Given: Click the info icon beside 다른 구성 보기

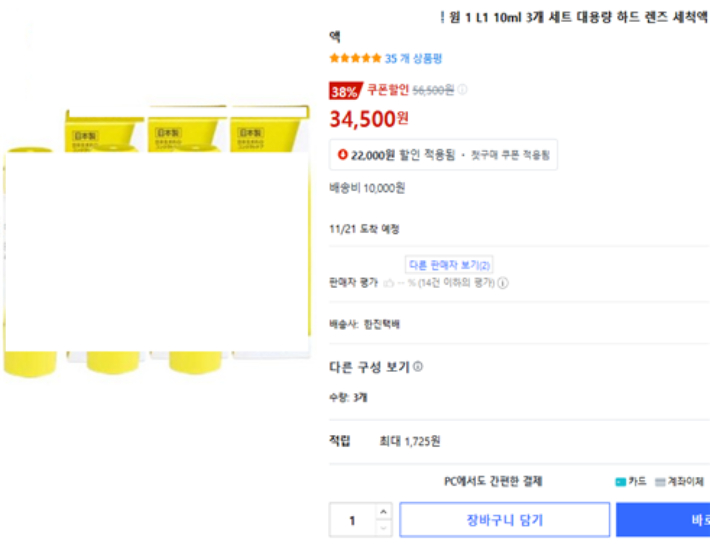Looking at the screenshot, I should point(418,367).
